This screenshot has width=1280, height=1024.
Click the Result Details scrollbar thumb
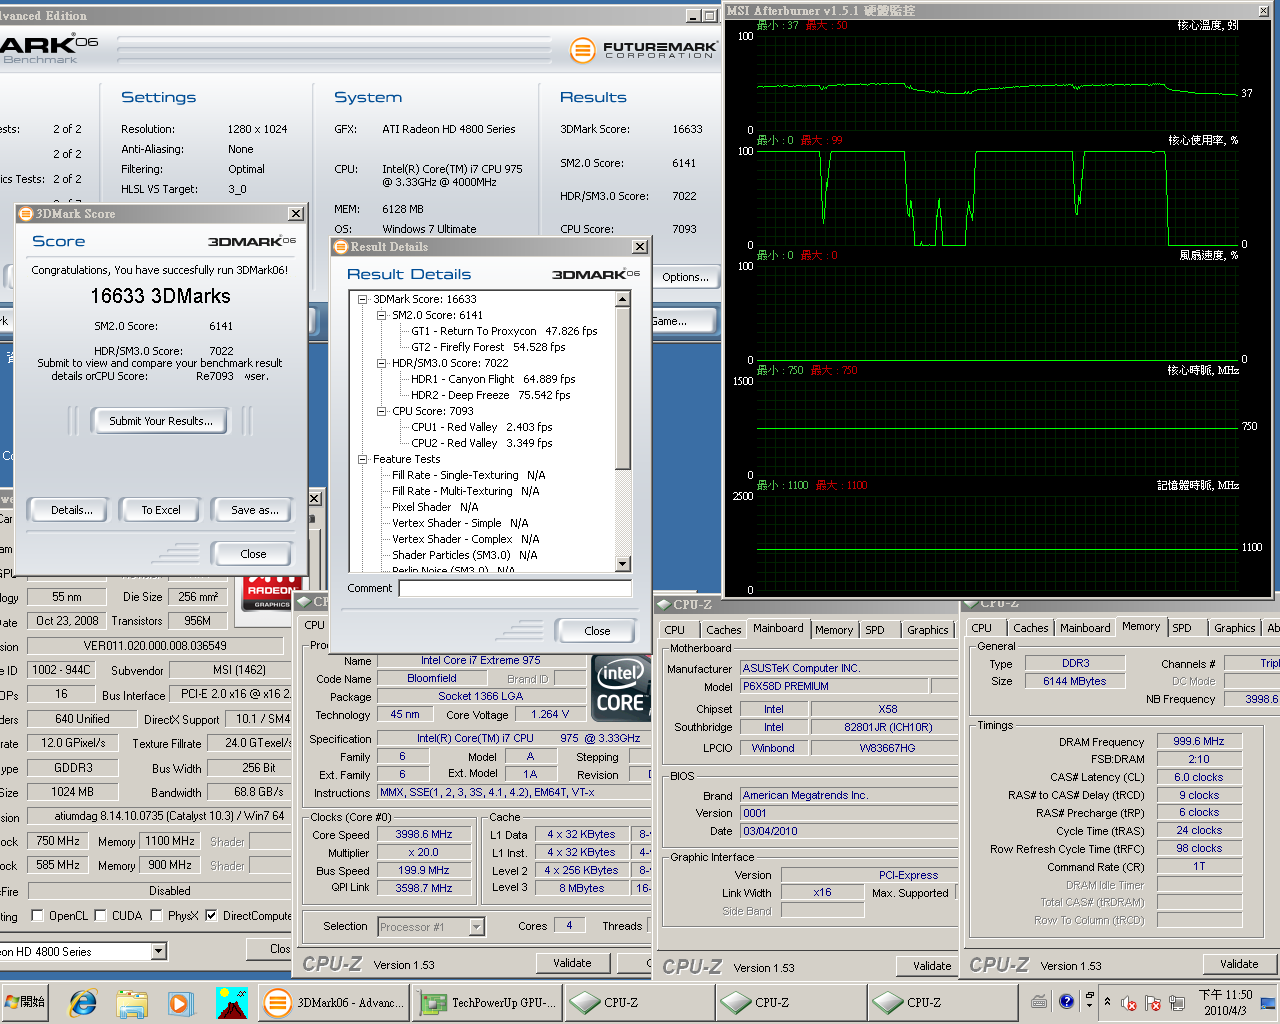tap(623, 388)
